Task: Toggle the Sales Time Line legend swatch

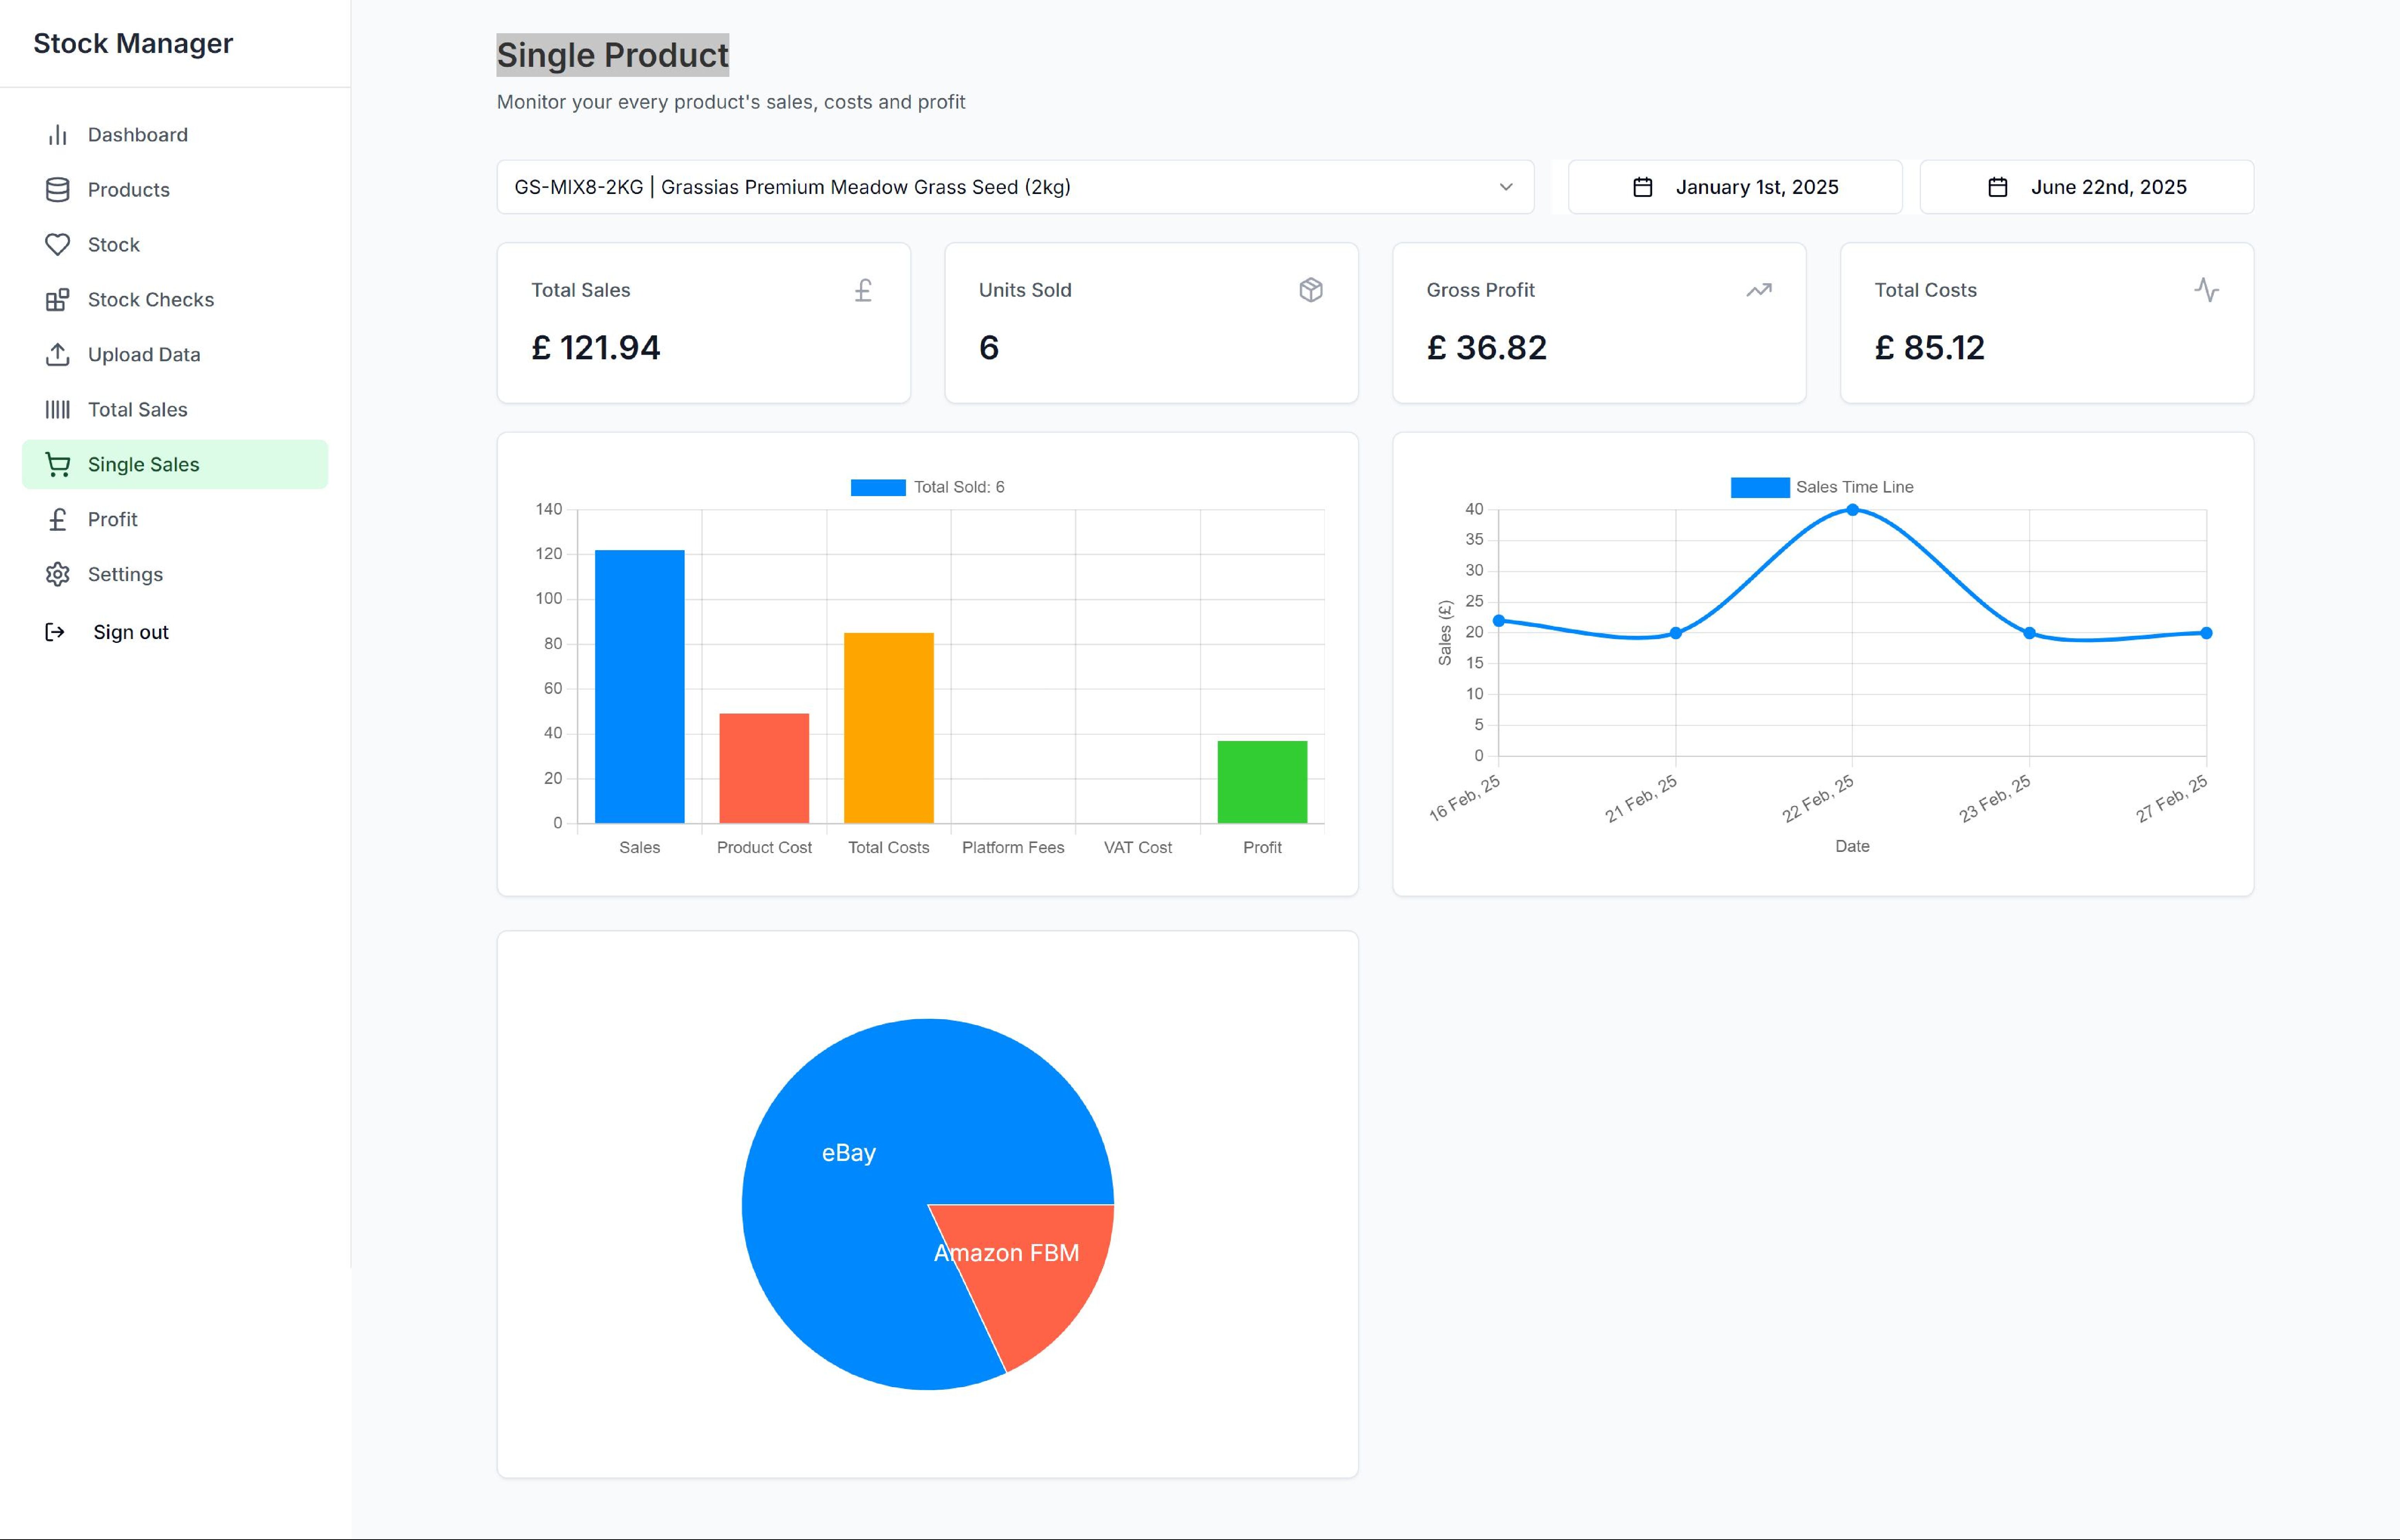Action: [1760, 487]
